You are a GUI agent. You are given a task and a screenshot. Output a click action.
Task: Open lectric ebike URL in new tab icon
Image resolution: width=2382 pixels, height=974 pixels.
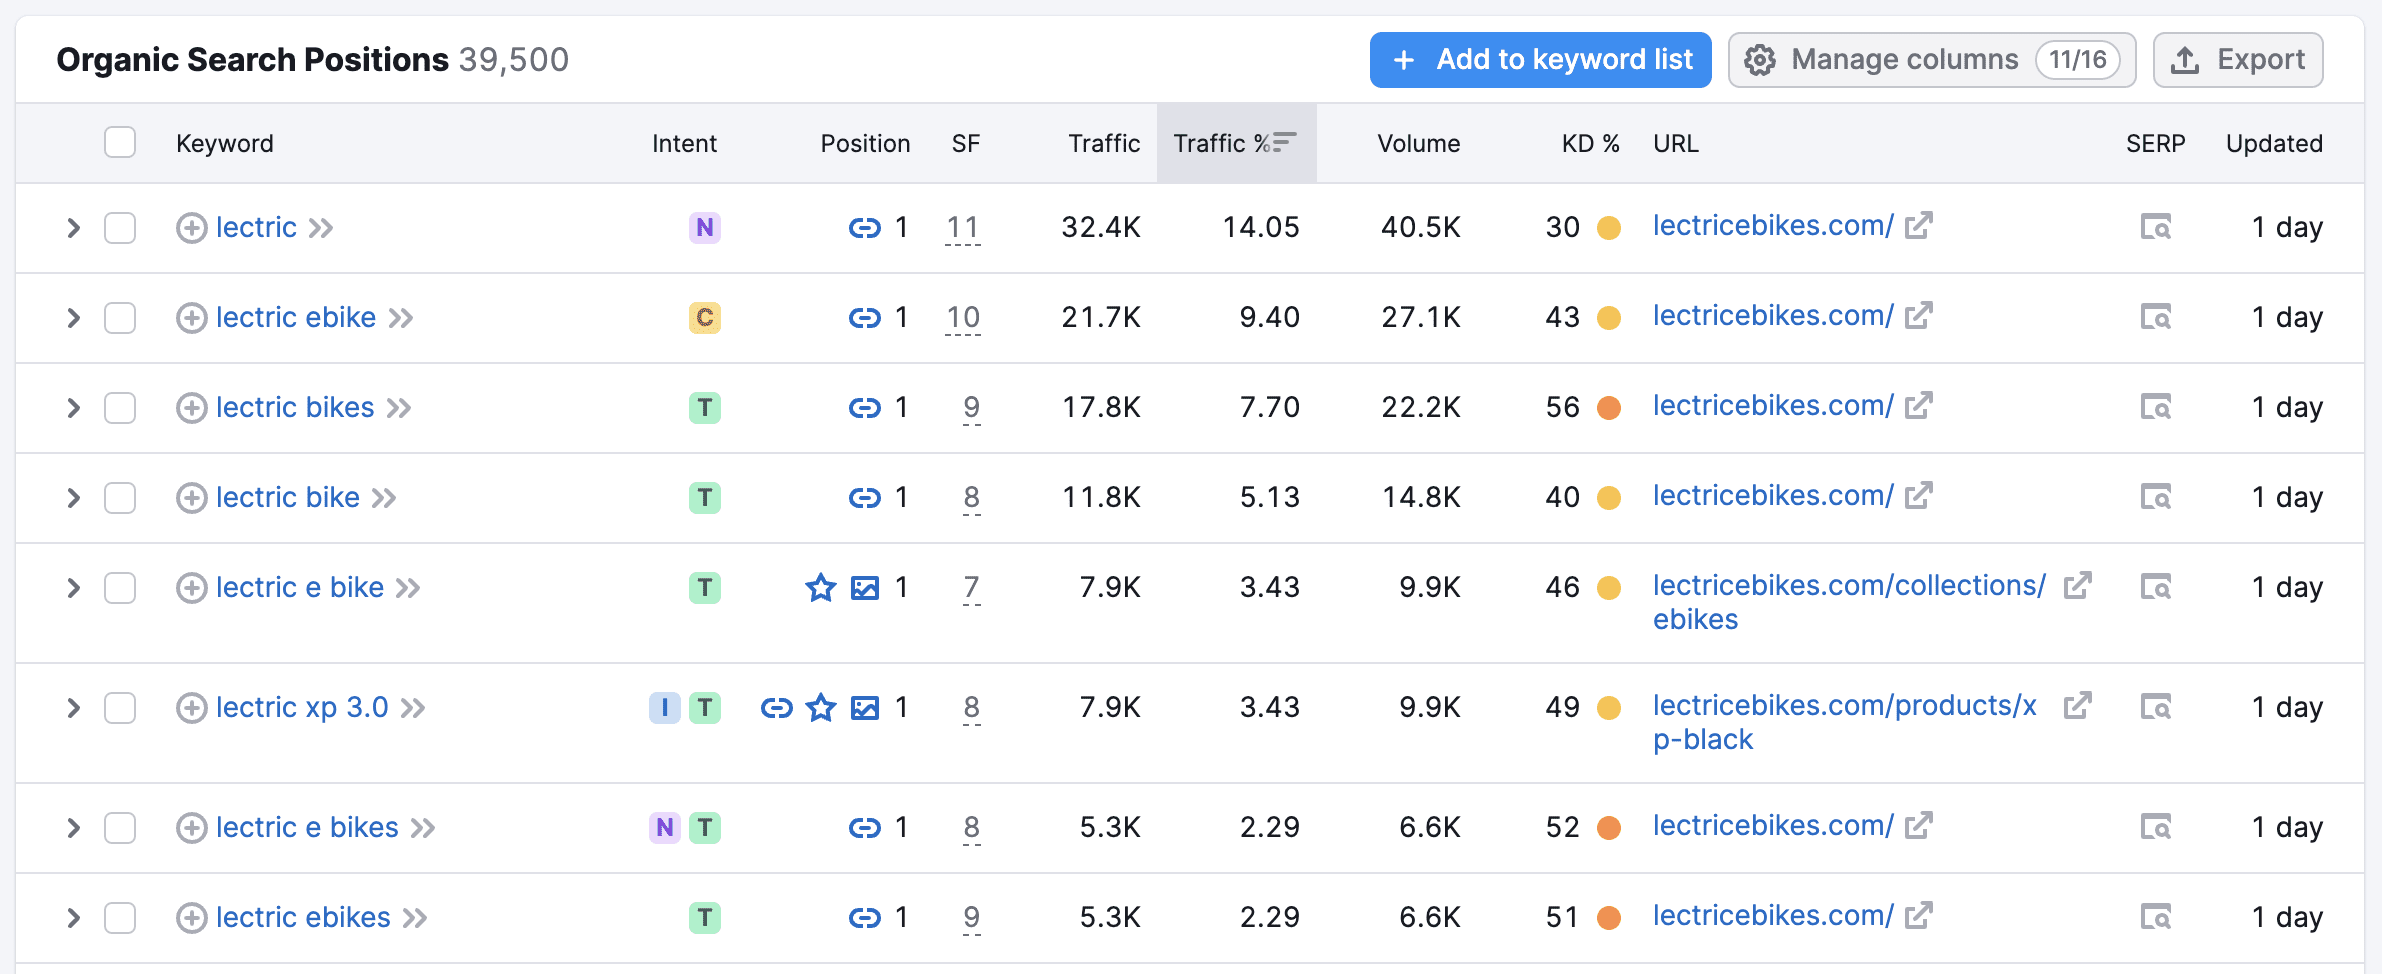point(1918,316)
